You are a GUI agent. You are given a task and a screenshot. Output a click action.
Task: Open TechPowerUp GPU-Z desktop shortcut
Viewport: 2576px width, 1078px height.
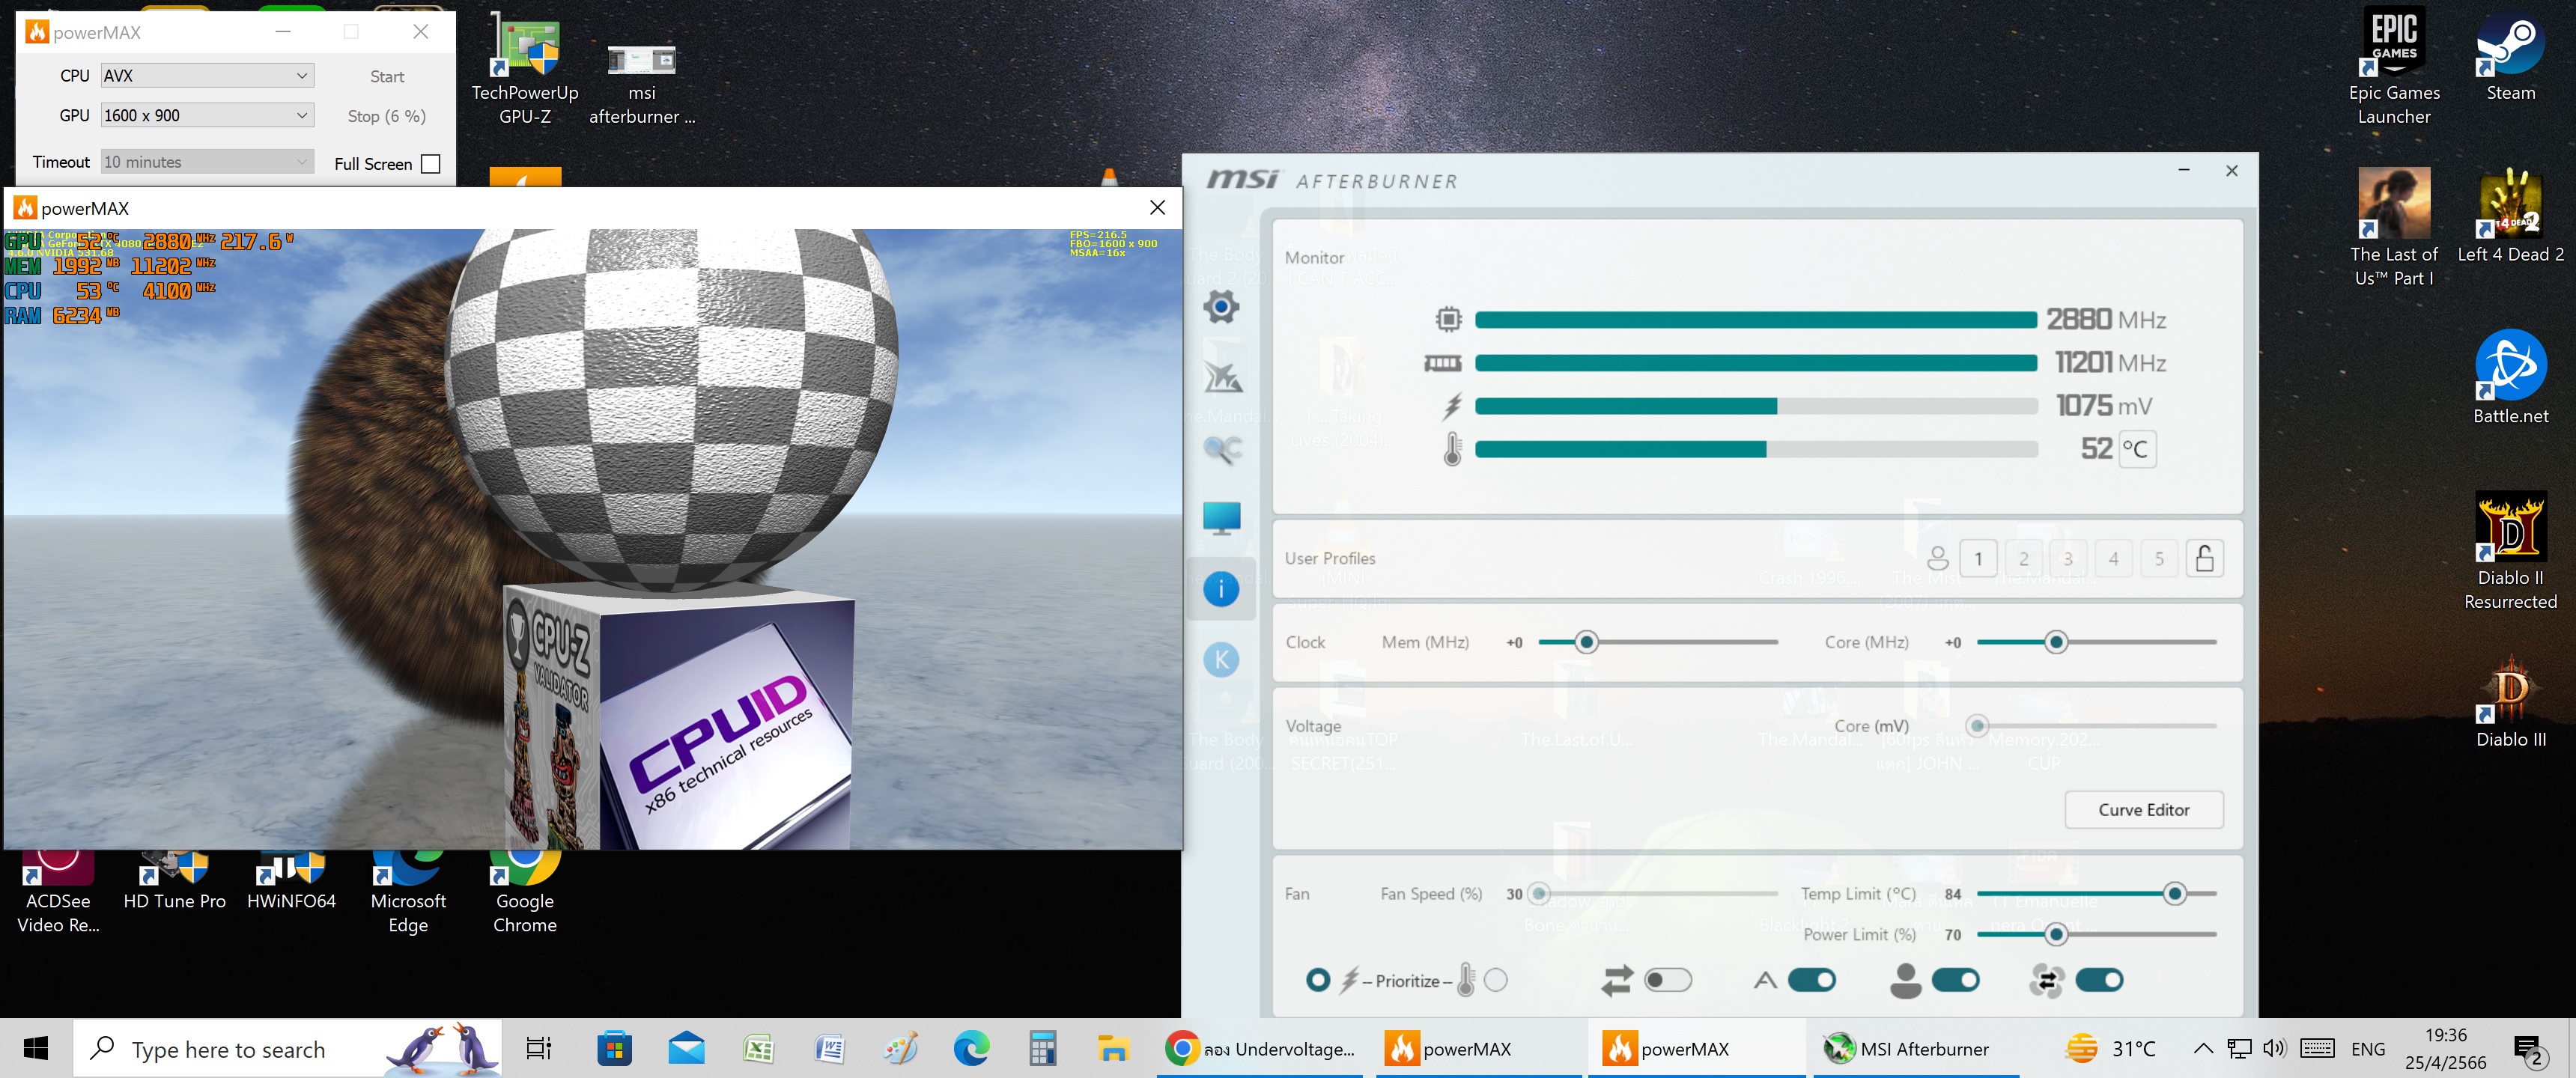[525, 70]
